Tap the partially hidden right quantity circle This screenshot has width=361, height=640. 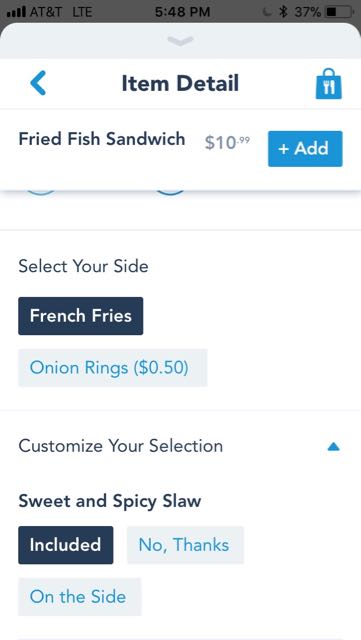(x=170, y=191)
